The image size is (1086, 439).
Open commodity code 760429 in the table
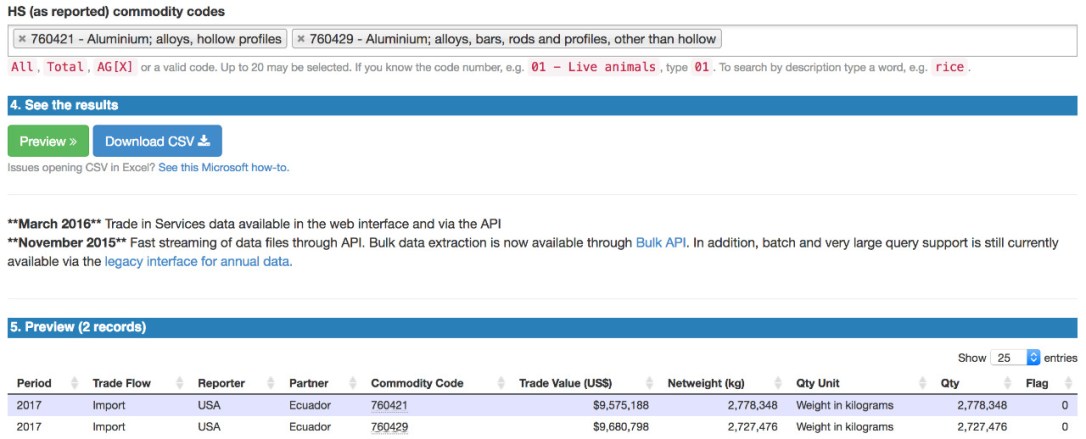point(389,427)
